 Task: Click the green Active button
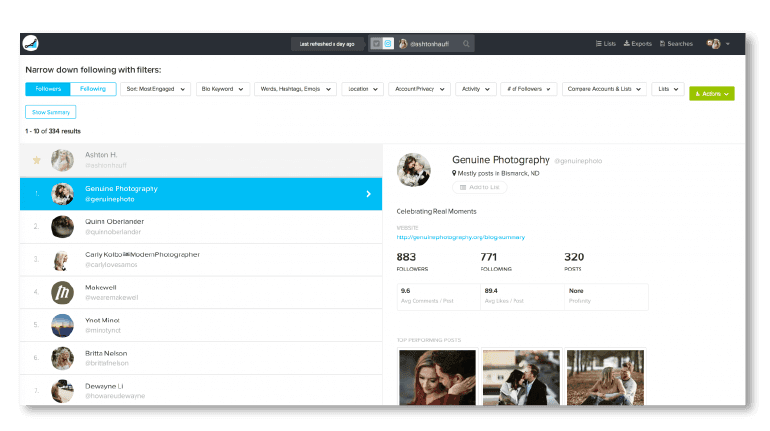click(x=712, y=93)
